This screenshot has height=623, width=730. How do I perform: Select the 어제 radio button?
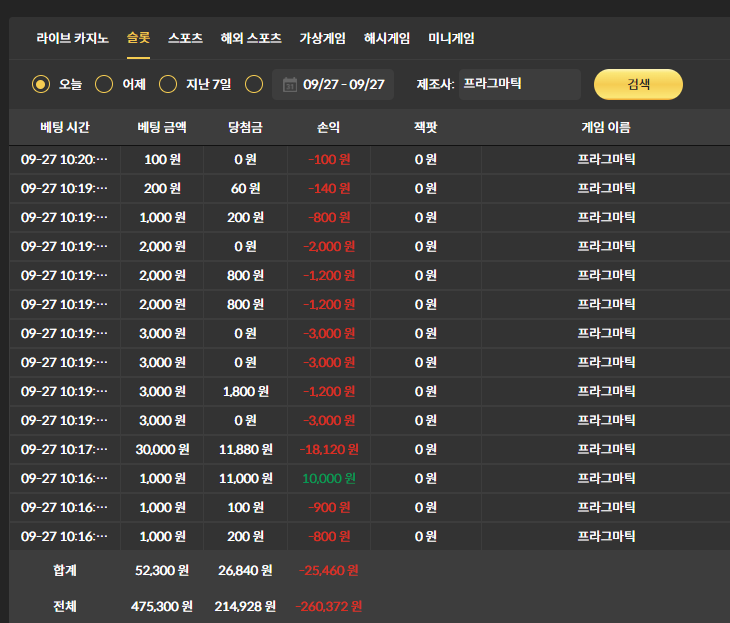tap(104, 85)
